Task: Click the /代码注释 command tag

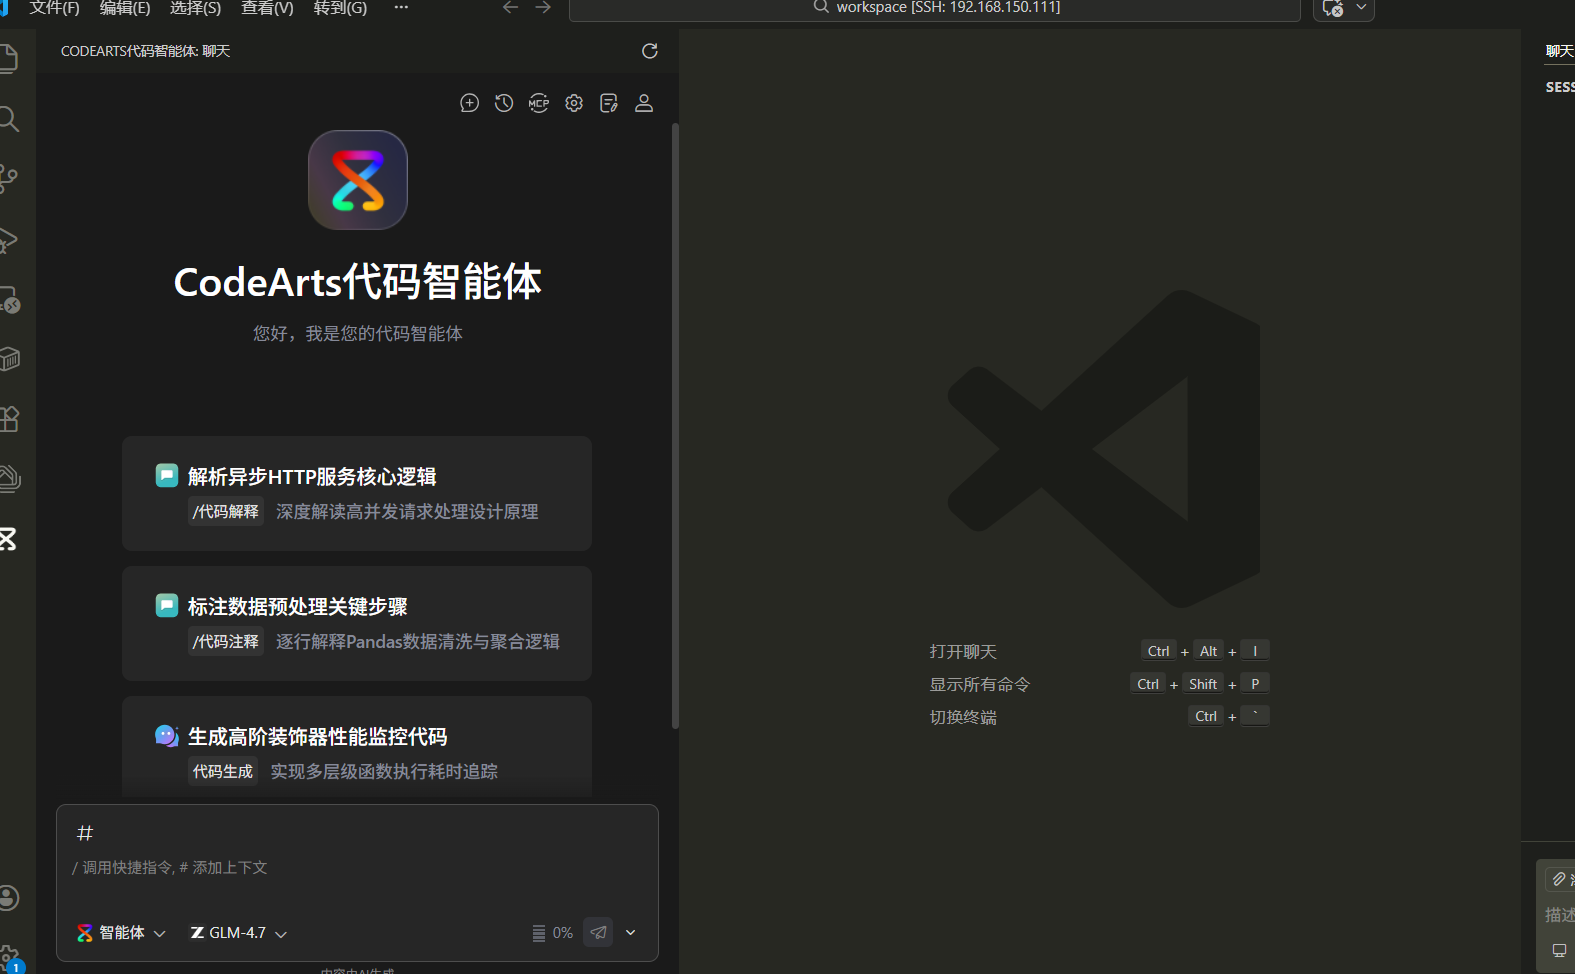Action: point(226,641)
